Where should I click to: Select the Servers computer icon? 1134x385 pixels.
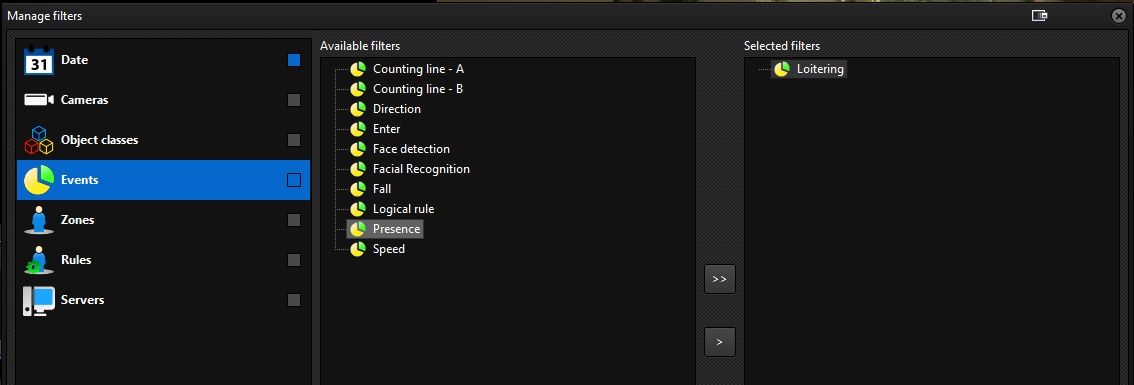click(39, 300)
